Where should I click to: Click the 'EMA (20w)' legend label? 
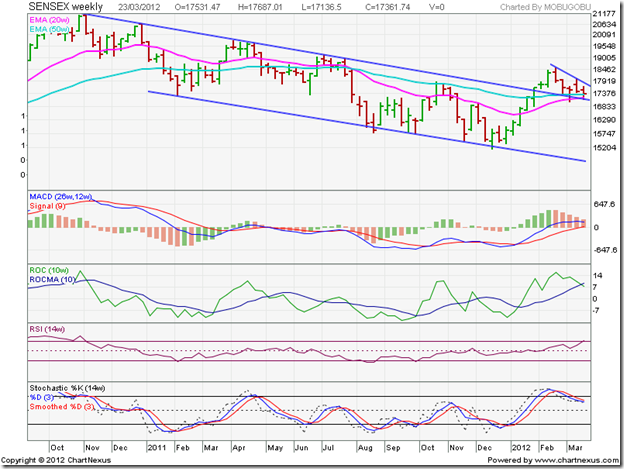tap(49, 20)
